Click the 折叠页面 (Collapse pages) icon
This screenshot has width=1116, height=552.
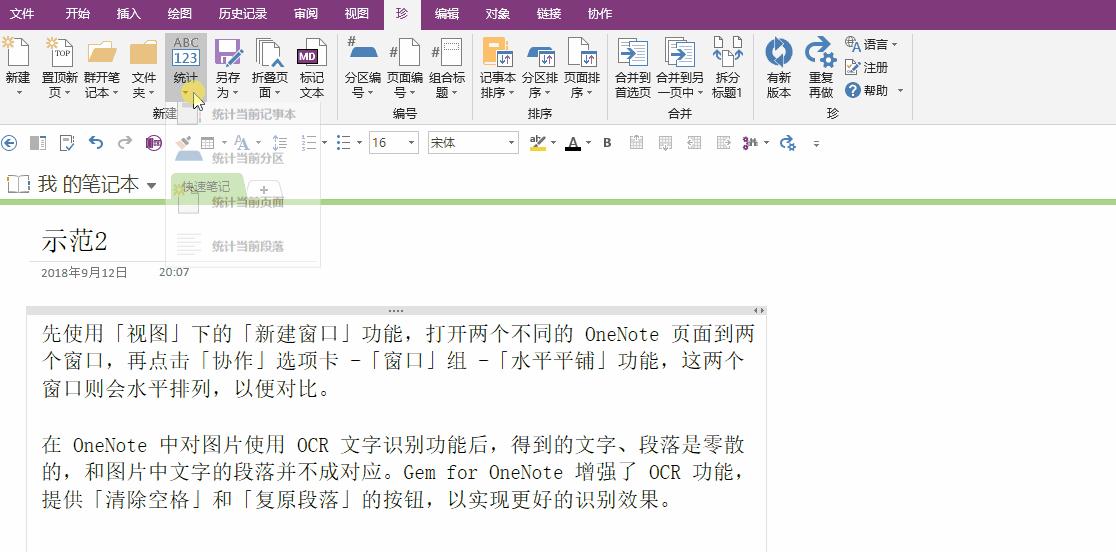[270, 52]
